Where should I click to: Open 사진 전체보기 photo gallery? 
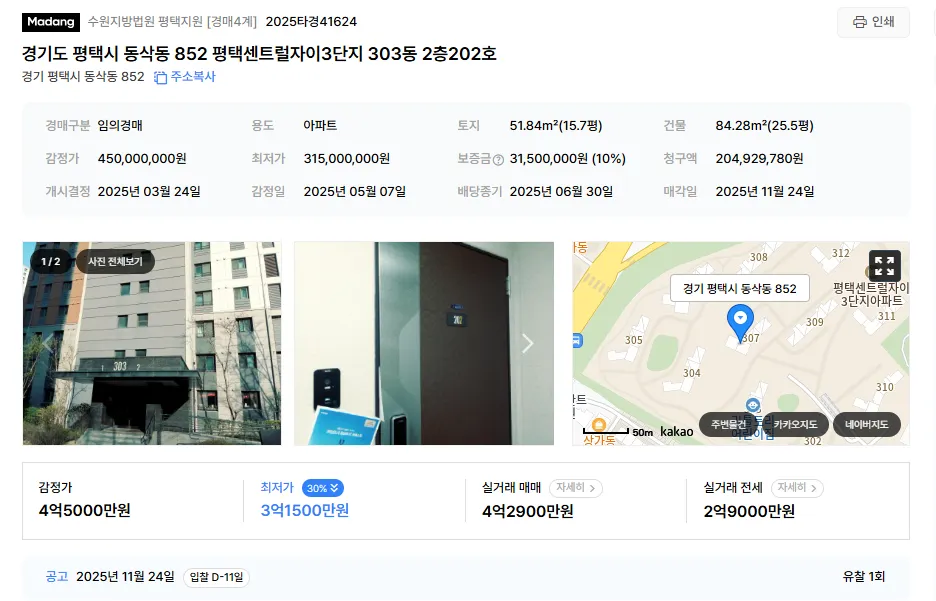[115, 261]
